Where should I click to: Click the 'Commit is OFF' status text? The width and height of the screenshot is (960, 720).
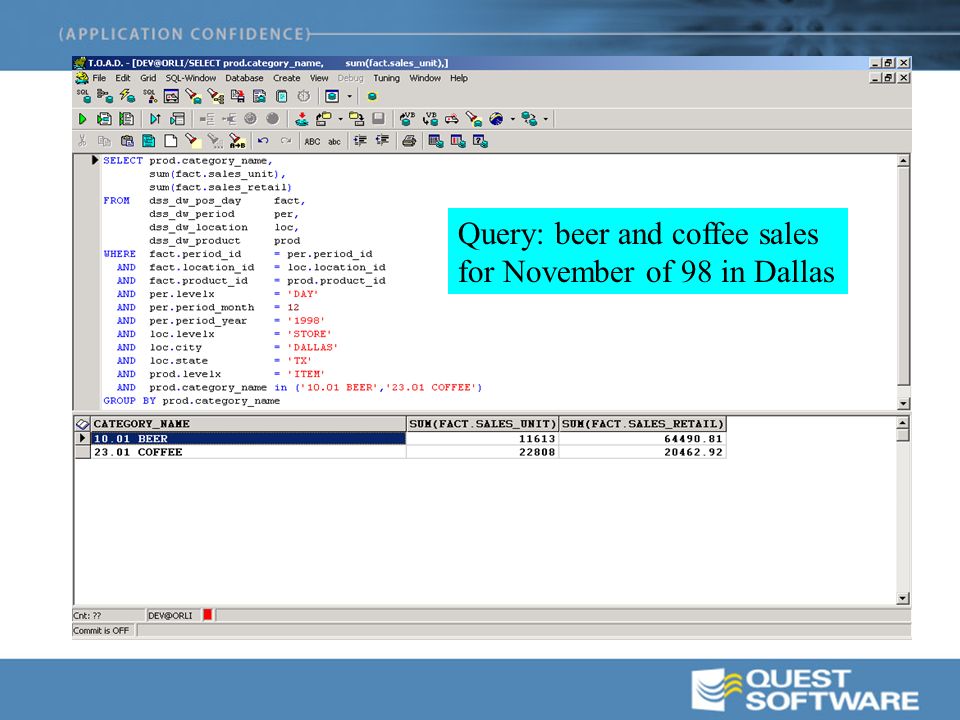[x=101, y=631]
